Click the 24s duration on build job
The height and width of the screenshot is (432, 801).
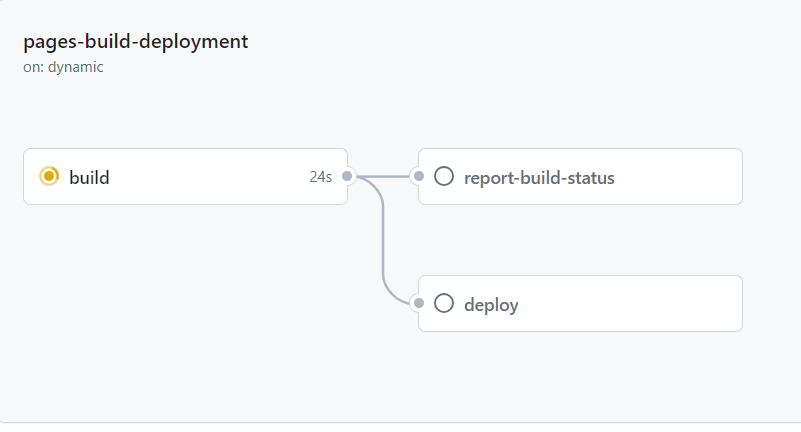(320, 177)
